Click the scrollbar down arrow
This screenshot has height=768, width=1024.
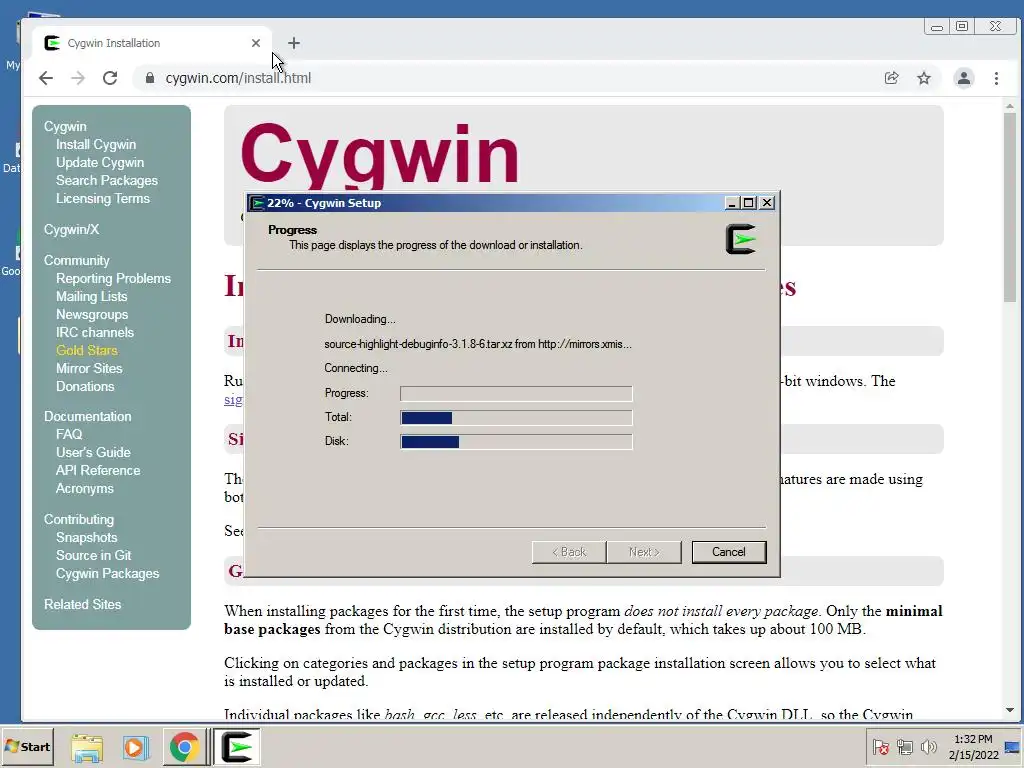[x=1010, y=710]
